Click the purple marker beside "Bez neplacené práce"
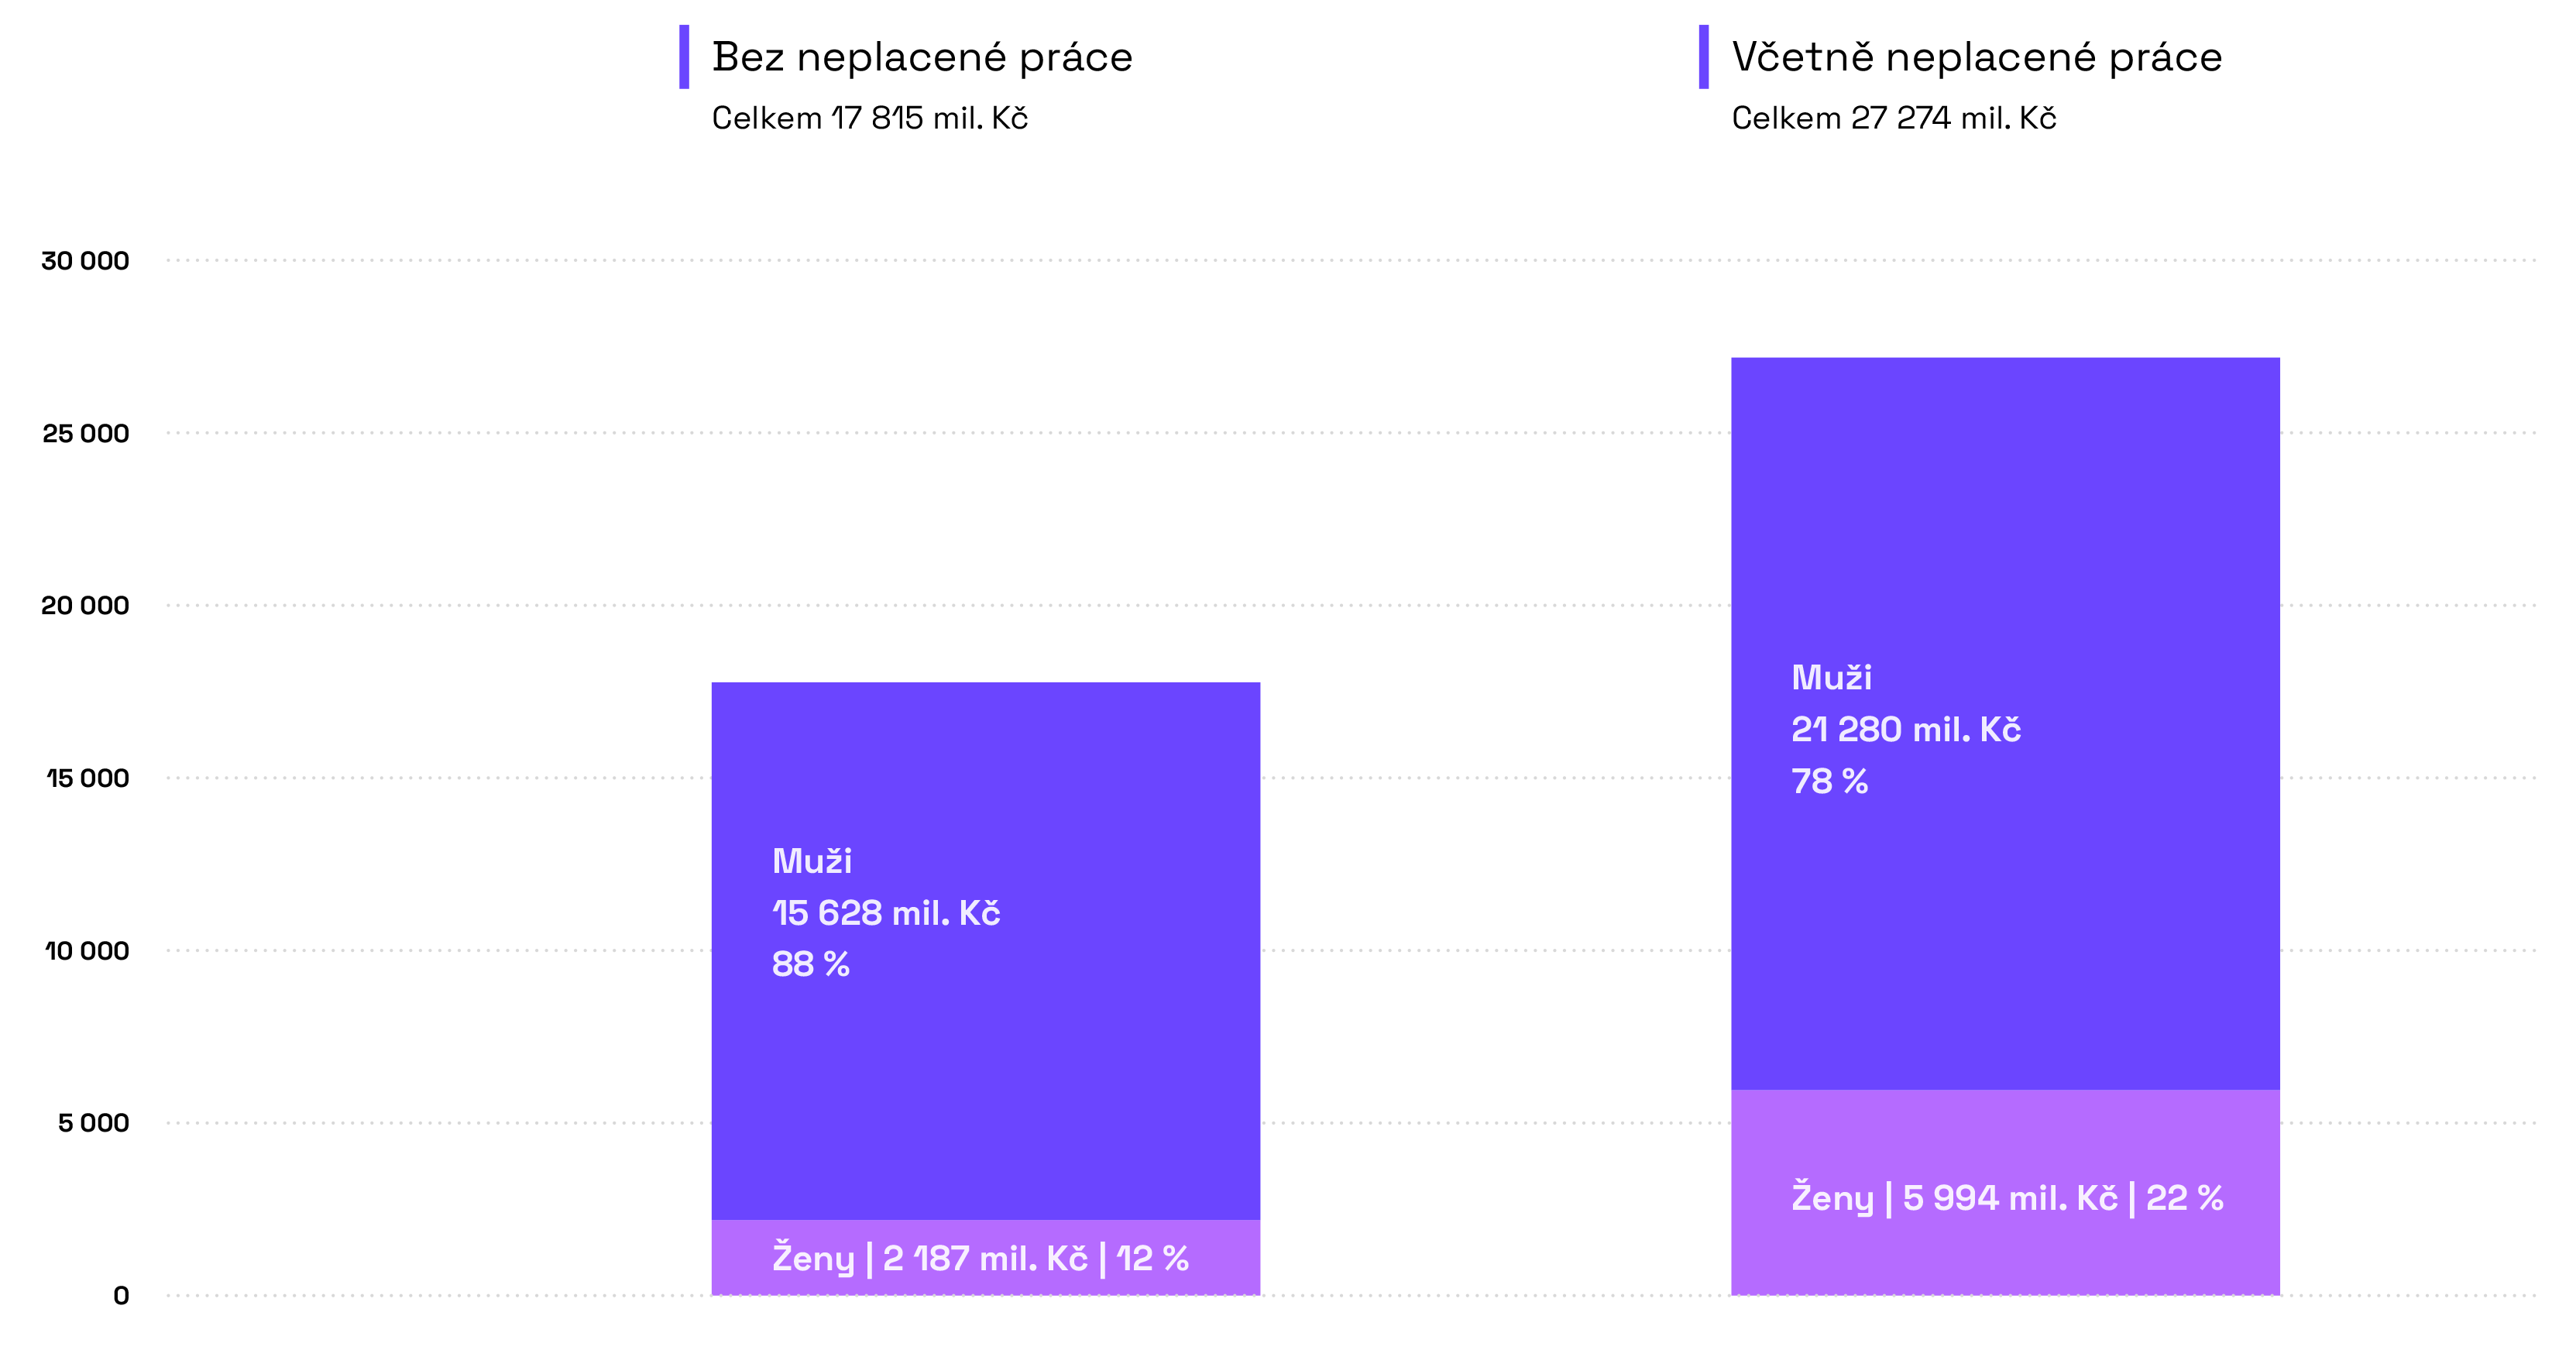Screen dimensions: 2576x1357 click(684, 57)
